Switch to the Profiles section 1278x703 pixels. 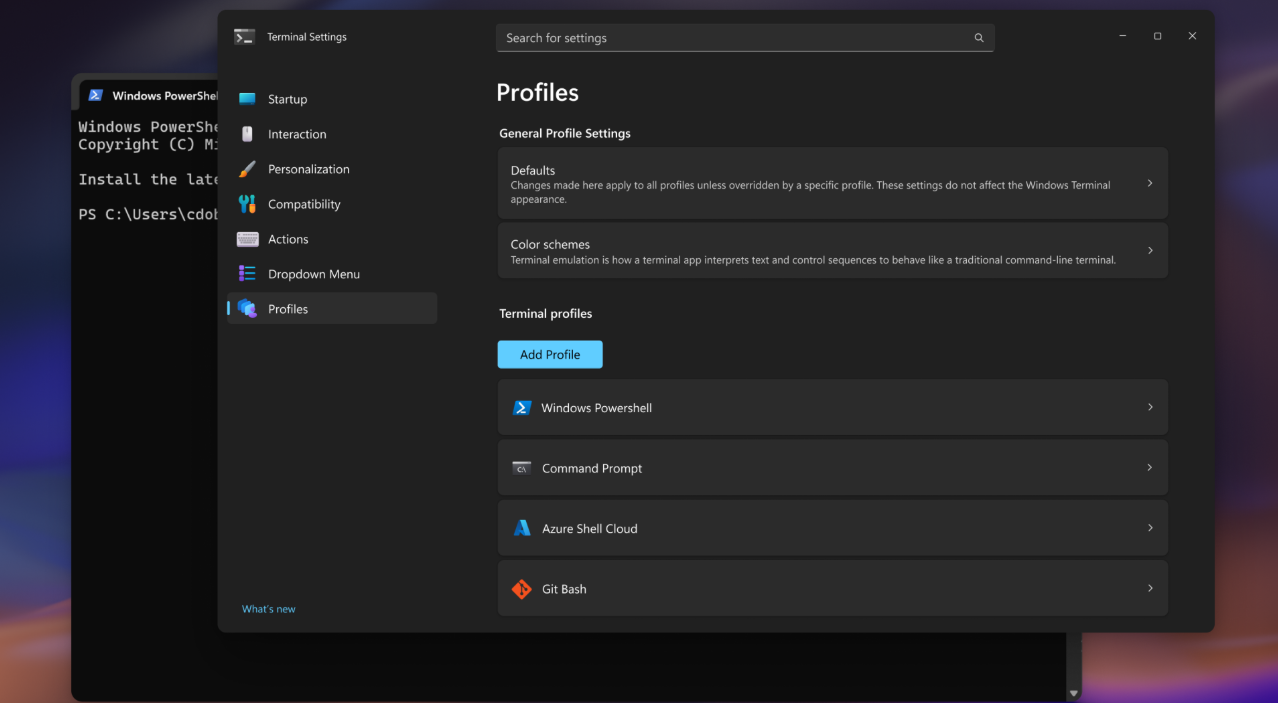[288, 308]
